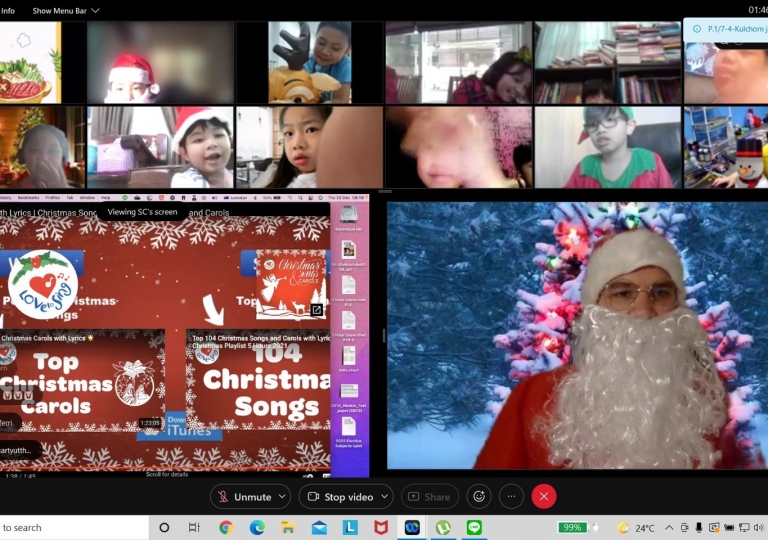Click the main Santa costume video
The image size is (768, 540).
point(577,336)
